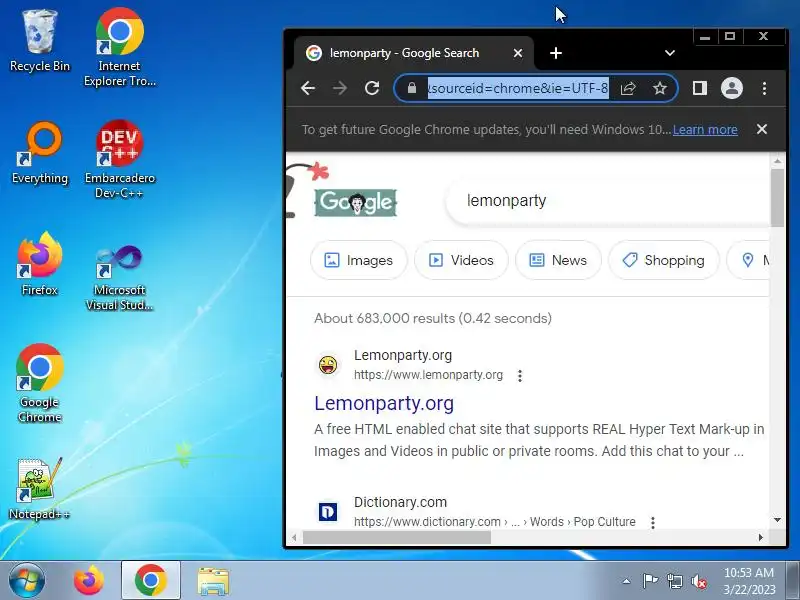Open Windows Start menu
Viewport: 800px width, 600px height.
coord(27,581)
